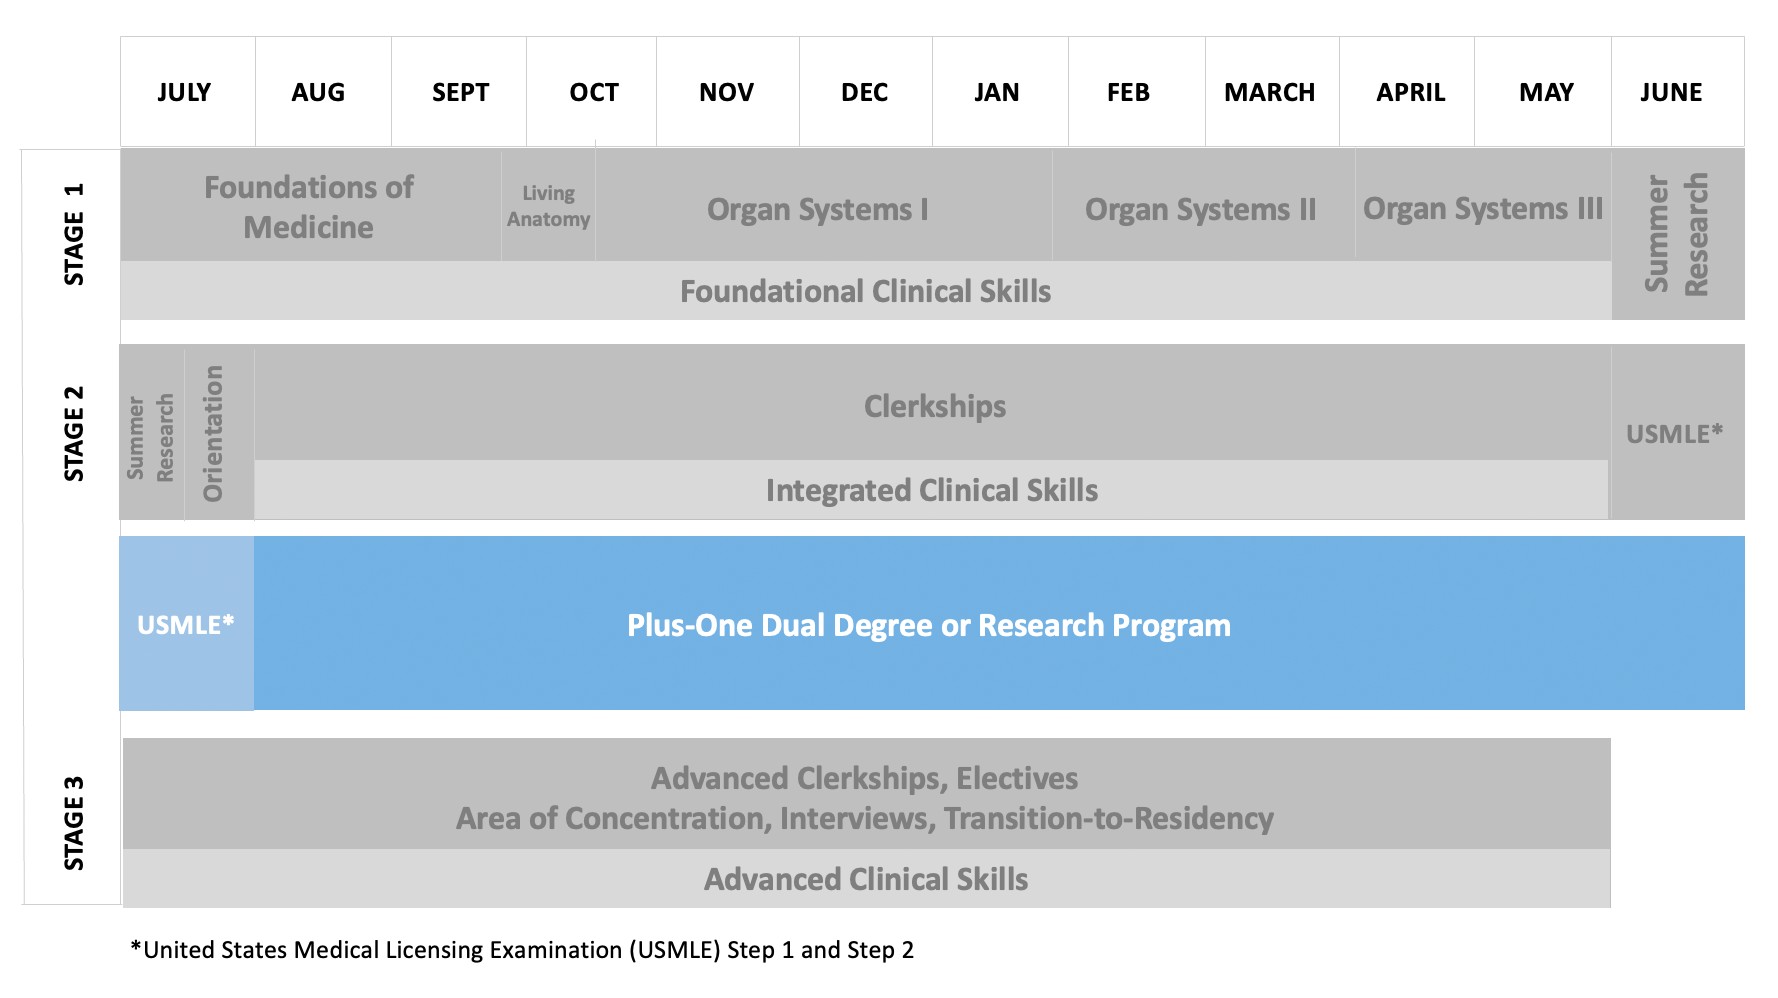This screenshot has width=1778, height=998.
Task: Click the MARCH month header
Action: pos(1270,93)
